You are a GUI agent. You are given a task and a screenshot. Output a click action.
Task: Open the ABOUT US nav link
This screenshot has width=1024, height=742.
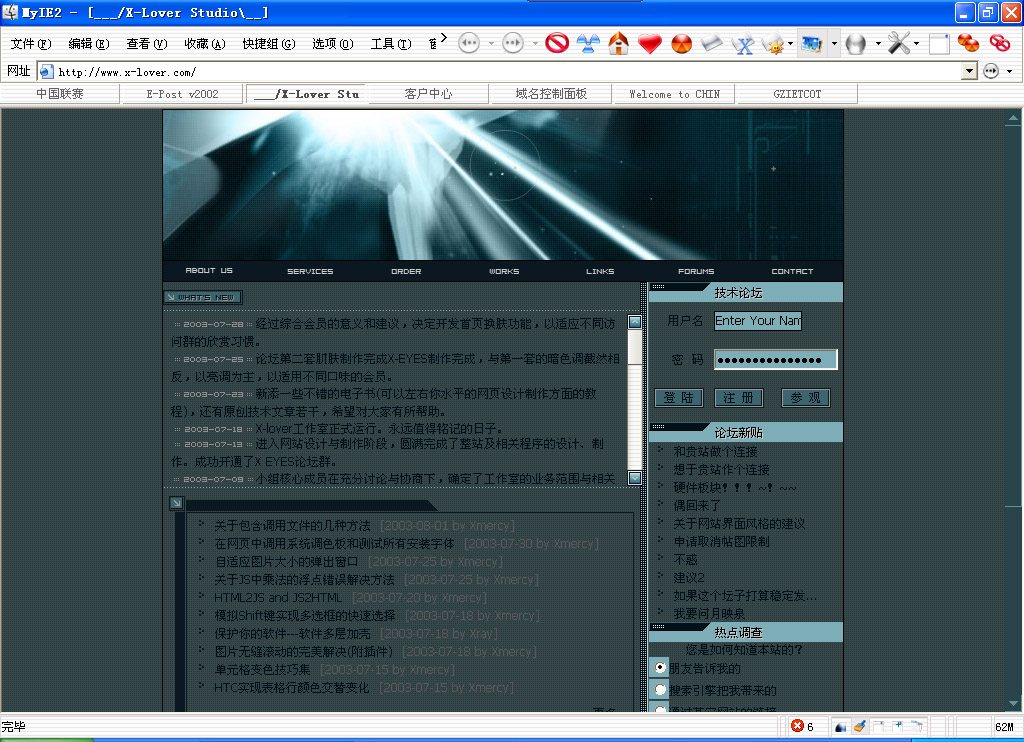click(209, 270)
